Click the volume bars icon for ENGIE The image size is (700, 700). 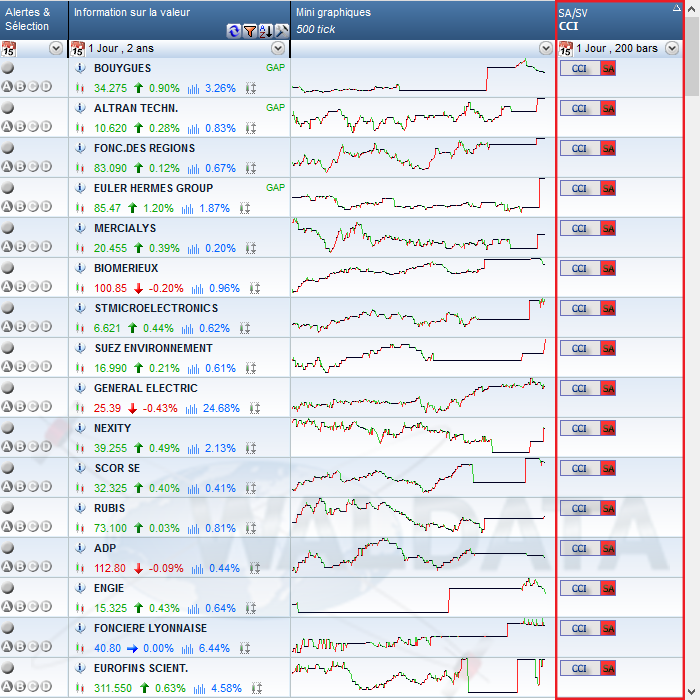pos(193,608)
